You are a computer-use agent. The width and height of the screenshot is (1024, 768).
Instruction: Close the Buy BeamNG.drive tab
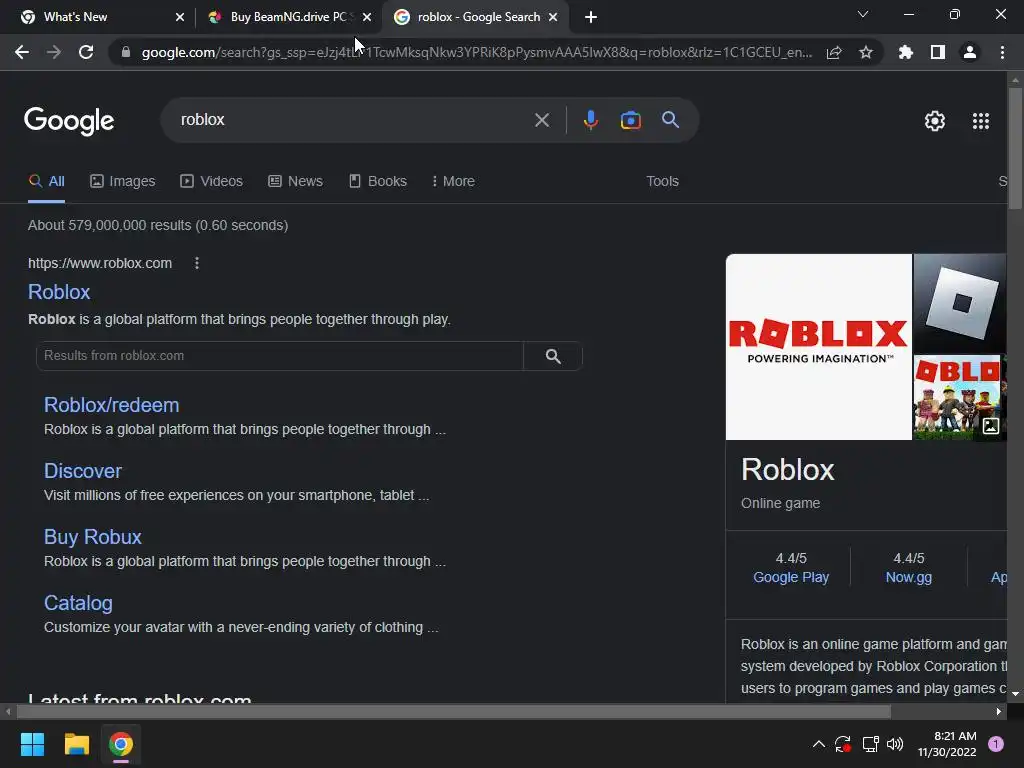coord(367,17)
